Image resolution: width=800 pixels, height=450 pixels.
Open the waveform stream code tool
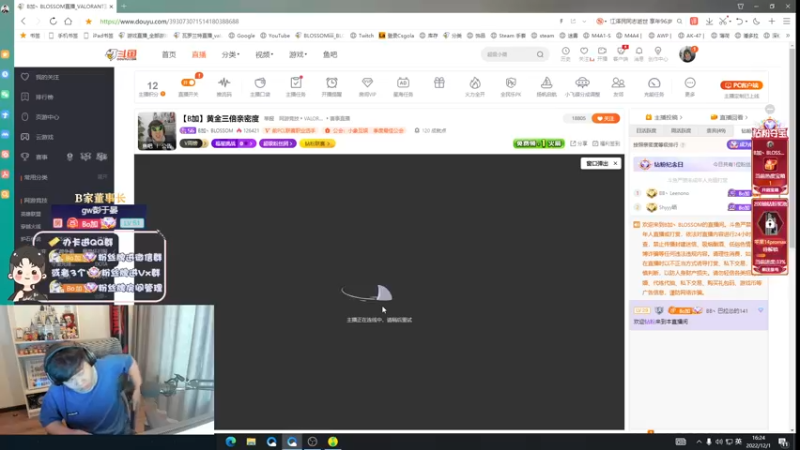click(224, 86)
